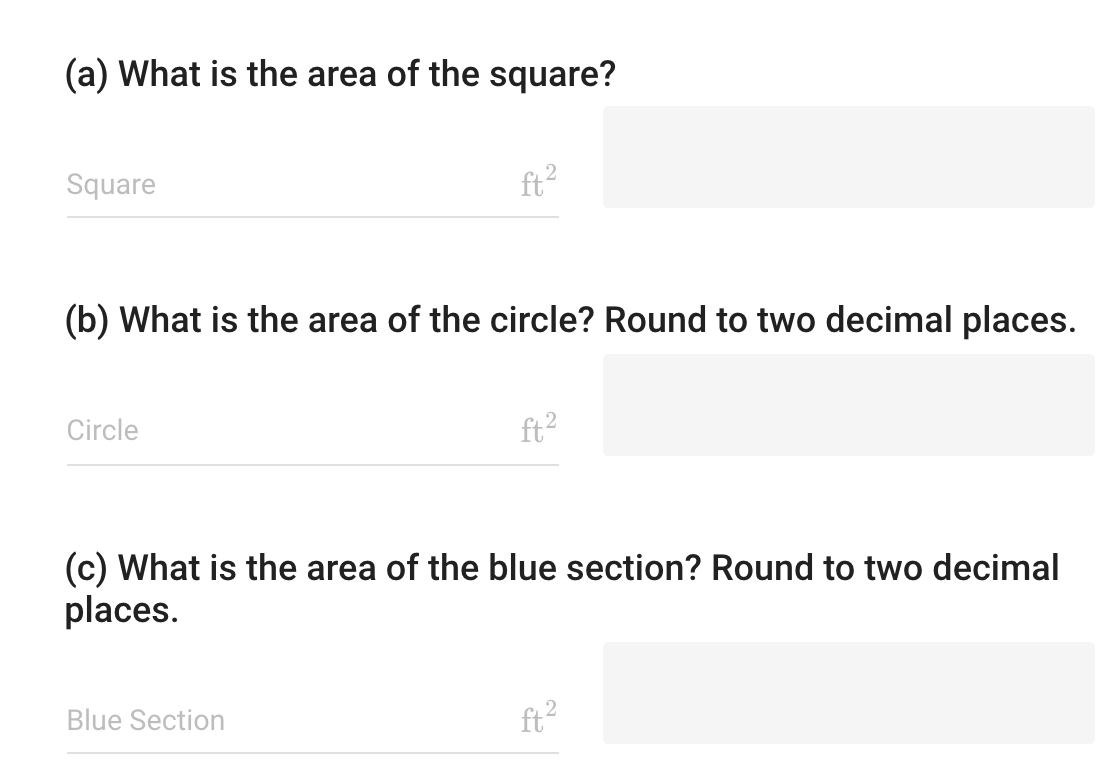This screenshot has width=1106, height=768.
Task: Click the Blue Section answer field
Action: [300, 726]
